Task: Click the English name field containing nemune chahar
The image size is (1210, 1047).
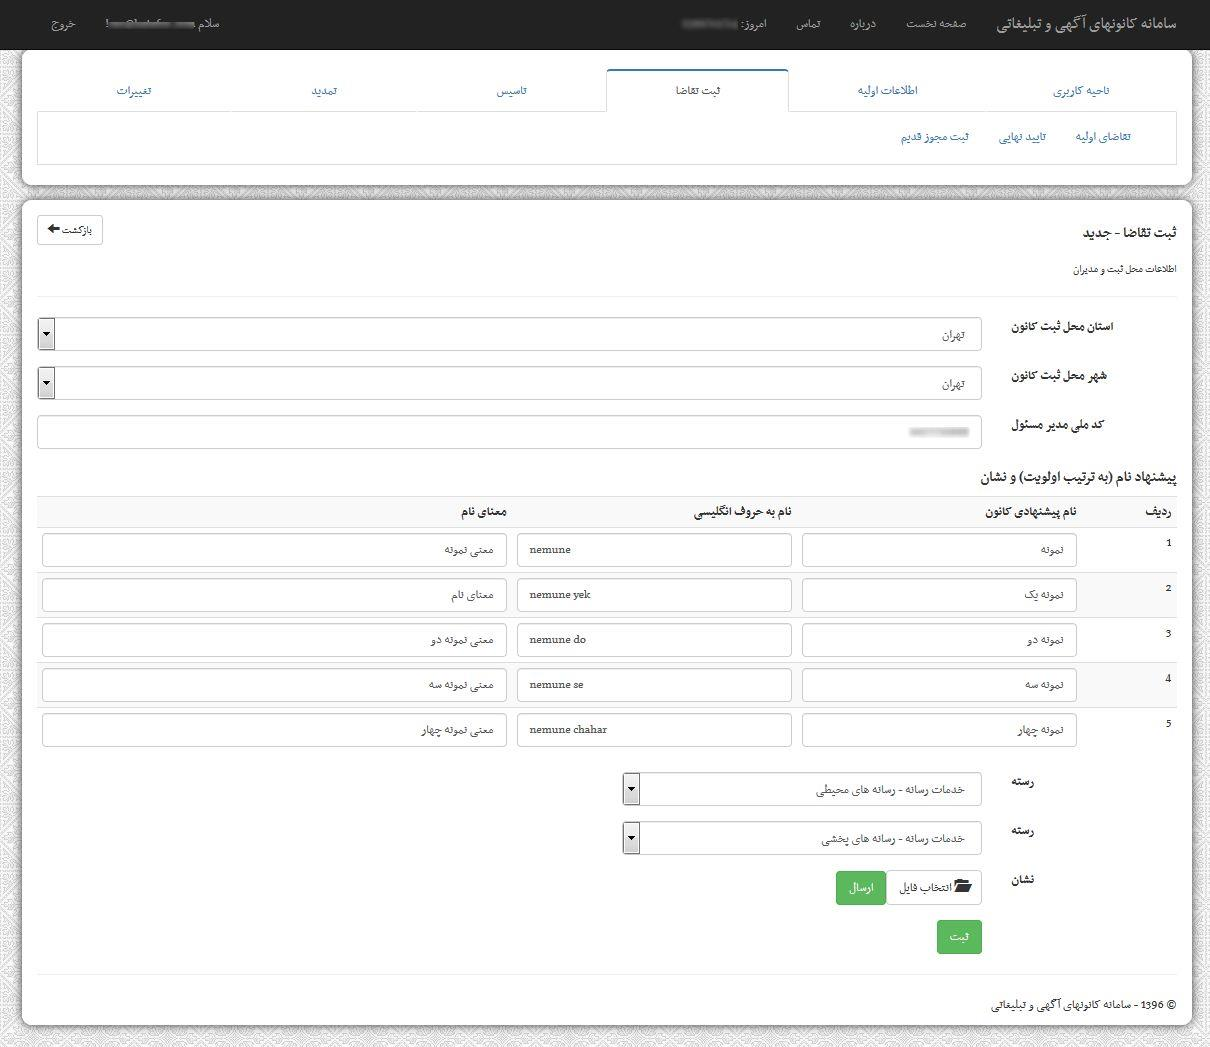Action: tap(654, 730)
